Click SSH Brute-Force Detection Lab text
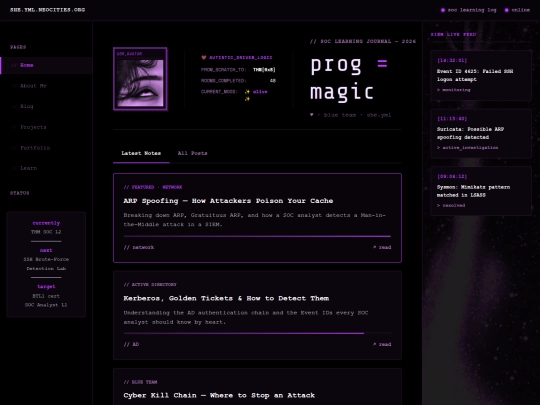This screenshot has height=405, width=540. 46,264
